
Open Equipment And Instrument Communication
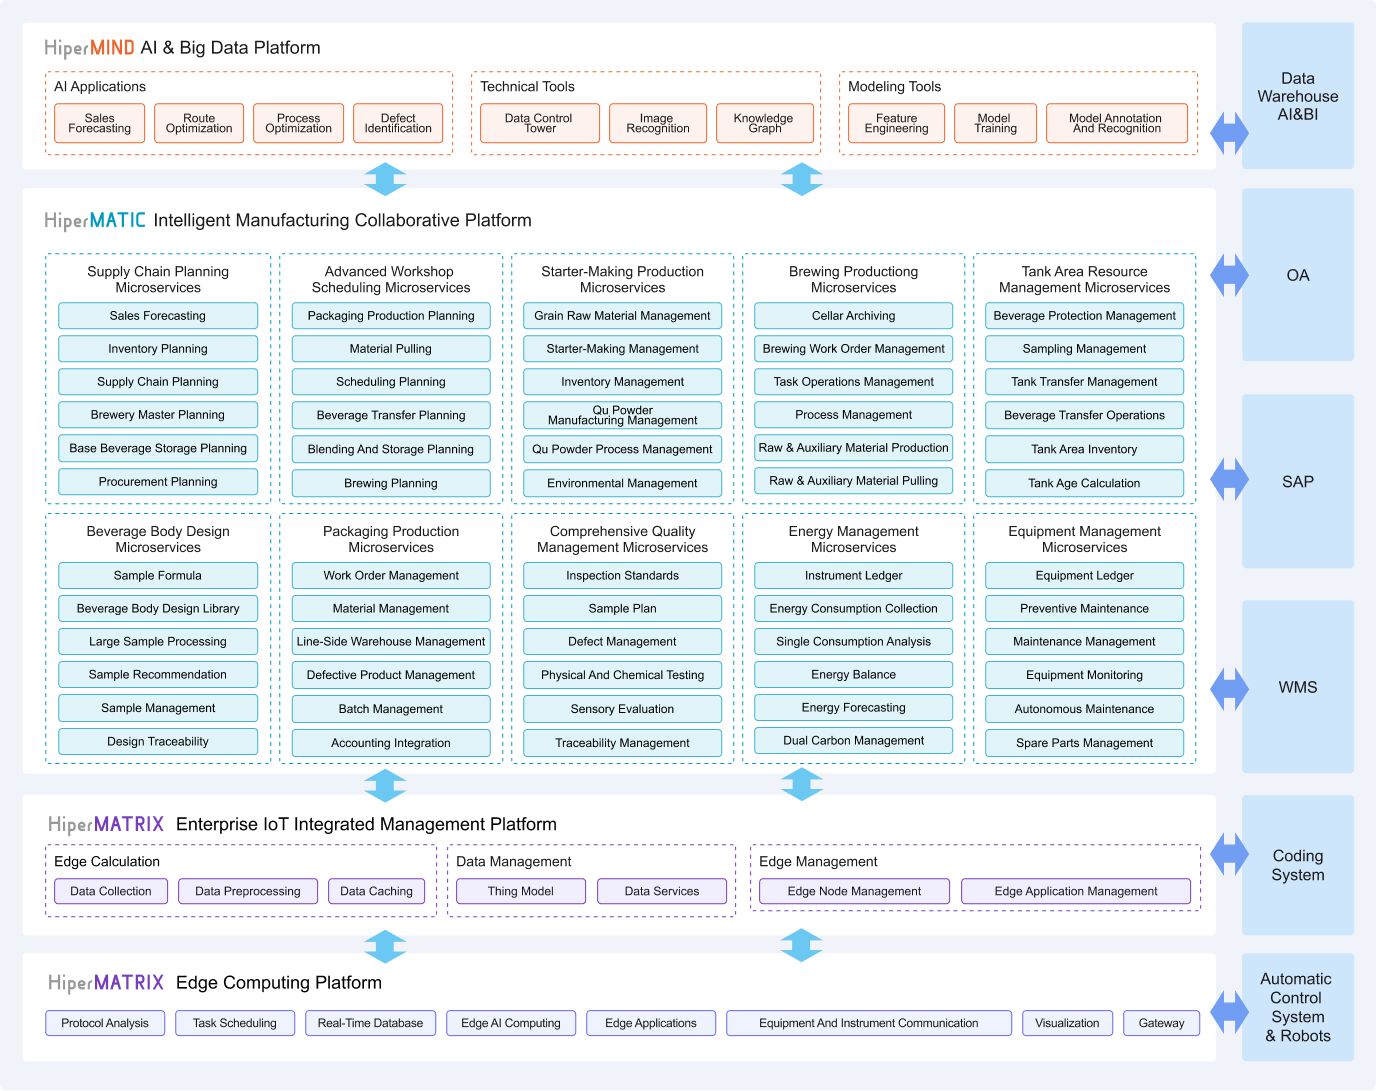coord(869,1023)
